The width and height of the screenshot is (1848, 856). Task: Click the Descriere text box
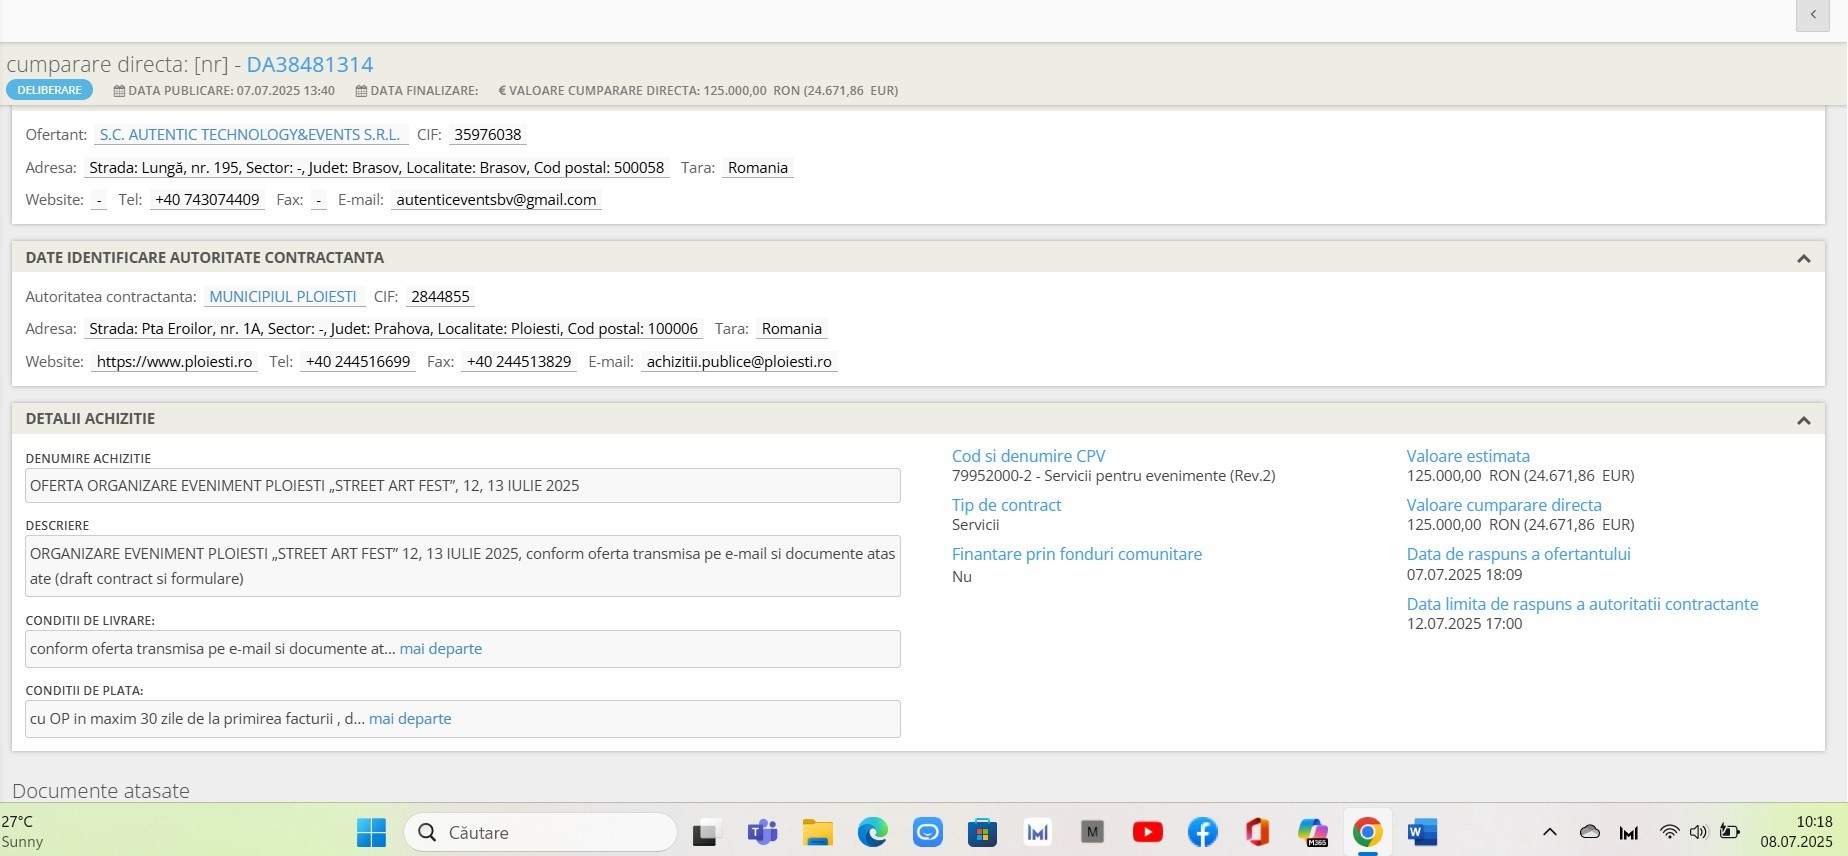point(462,566)
